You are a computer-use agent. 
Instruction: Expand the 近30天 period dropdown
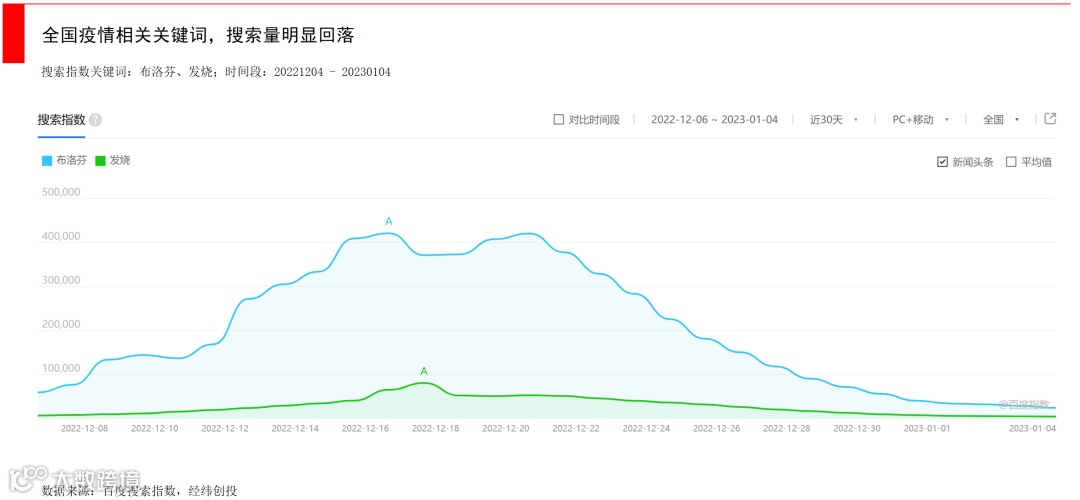coord(834,120)
